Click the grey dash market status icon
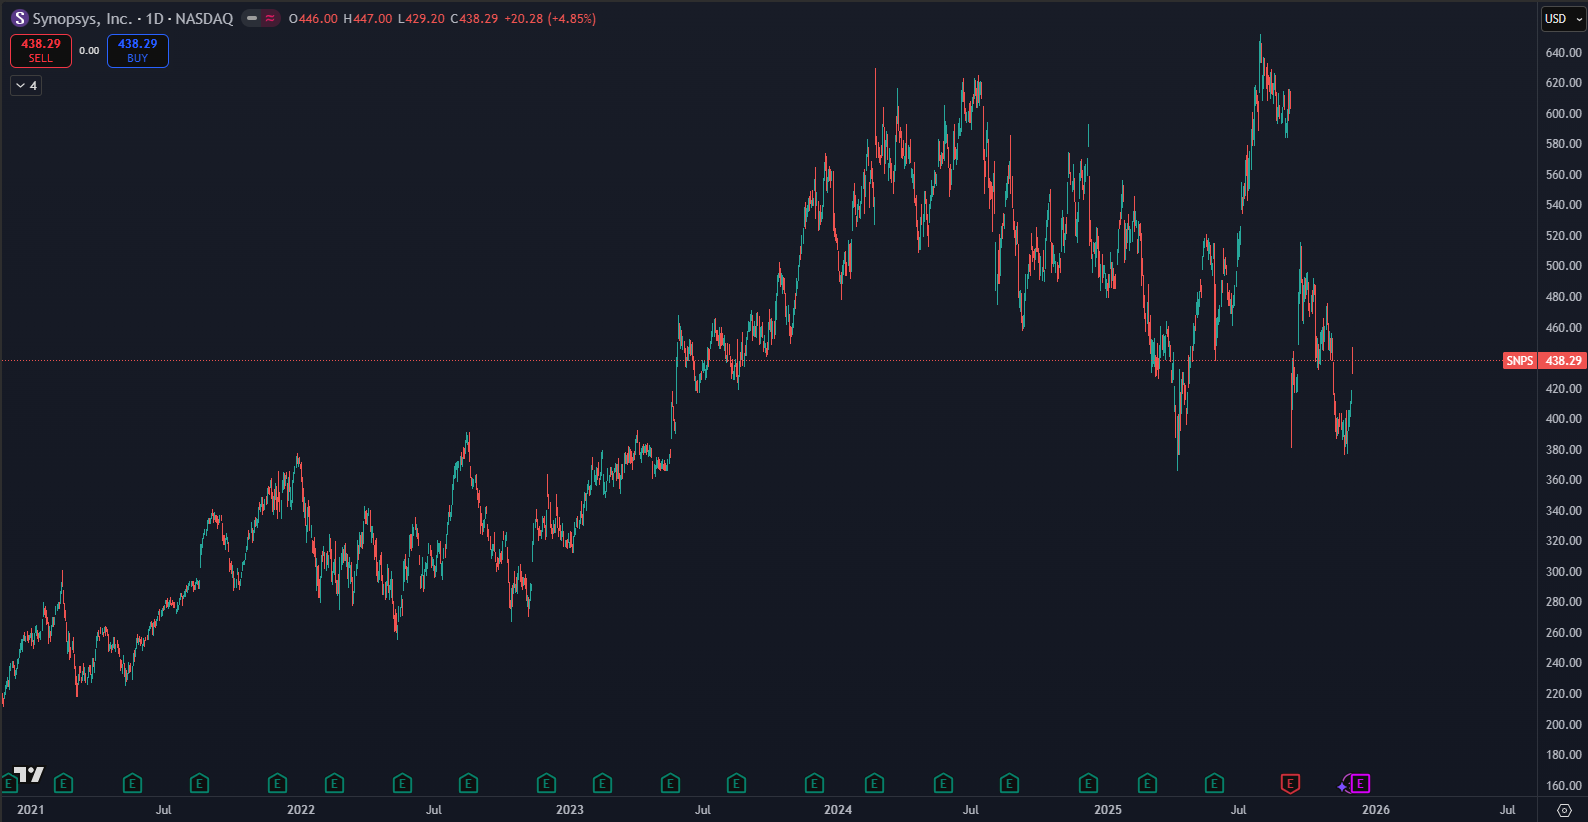1588x822 pixels. [252, 19]
